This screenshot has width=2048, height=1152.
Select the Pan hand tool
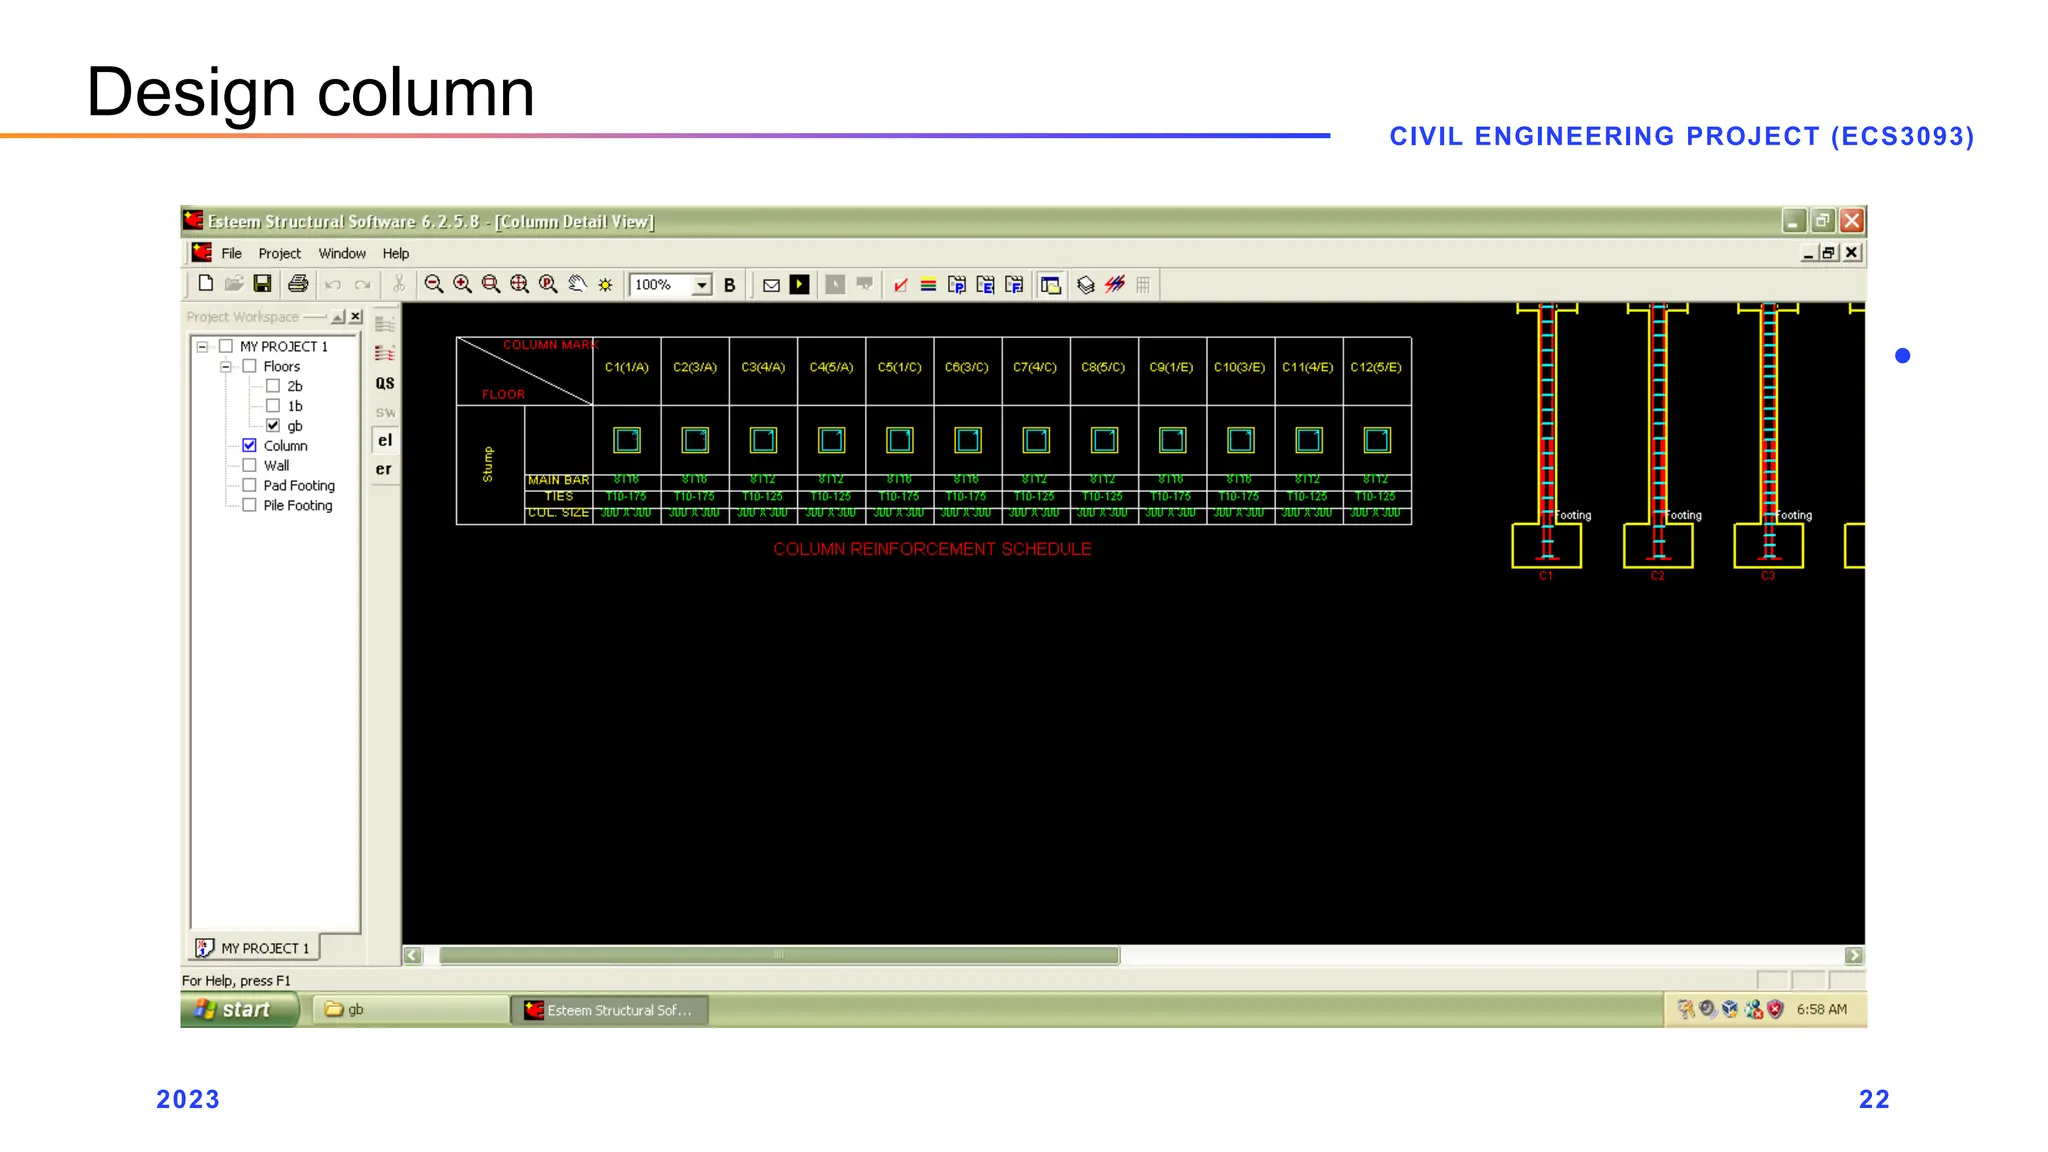(x=577, y=284)
